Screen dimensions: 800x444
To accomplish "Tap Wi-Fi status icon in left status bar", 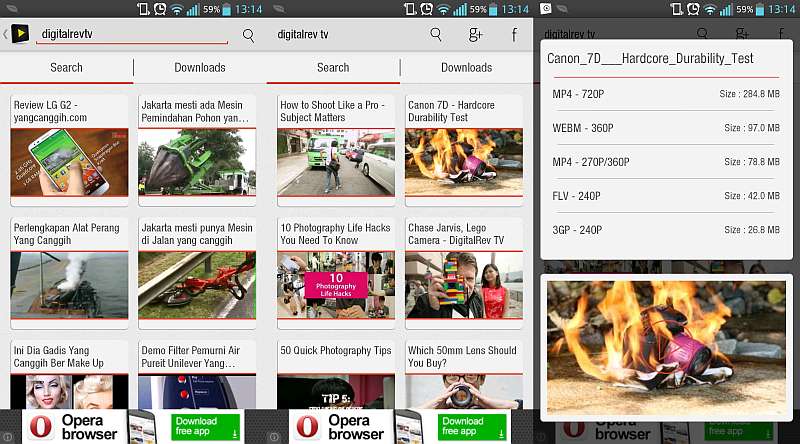I will click(x=177, y=9).
